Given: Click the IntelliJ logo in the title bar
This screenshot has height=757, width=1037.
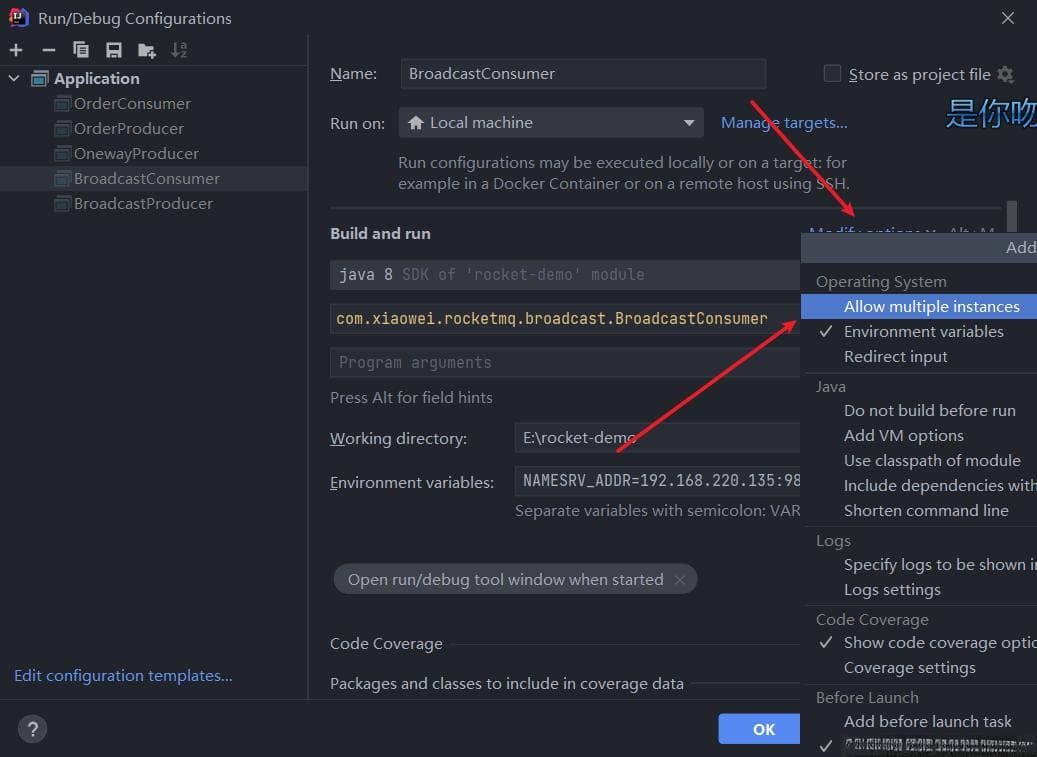Looking at the screenshot, I should pyautogui.click(x=19, y=18).
